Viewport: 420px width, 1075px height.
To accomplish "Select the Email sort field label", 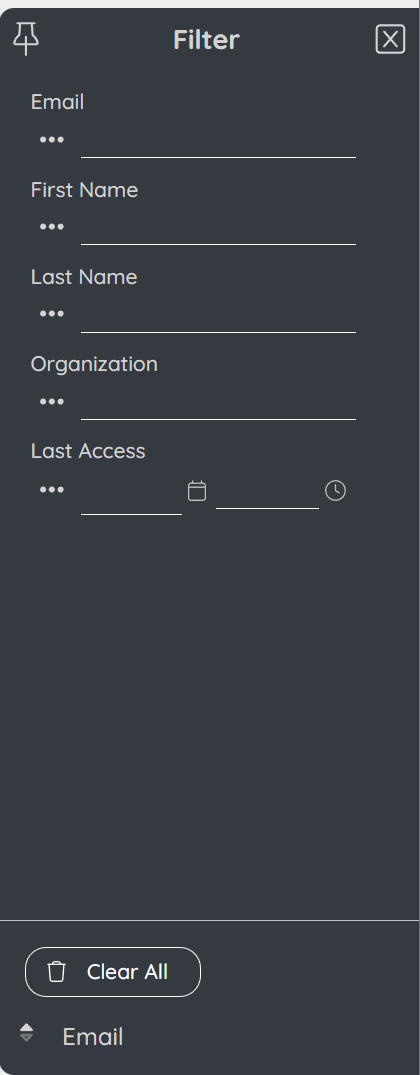I will point(92,1037).
